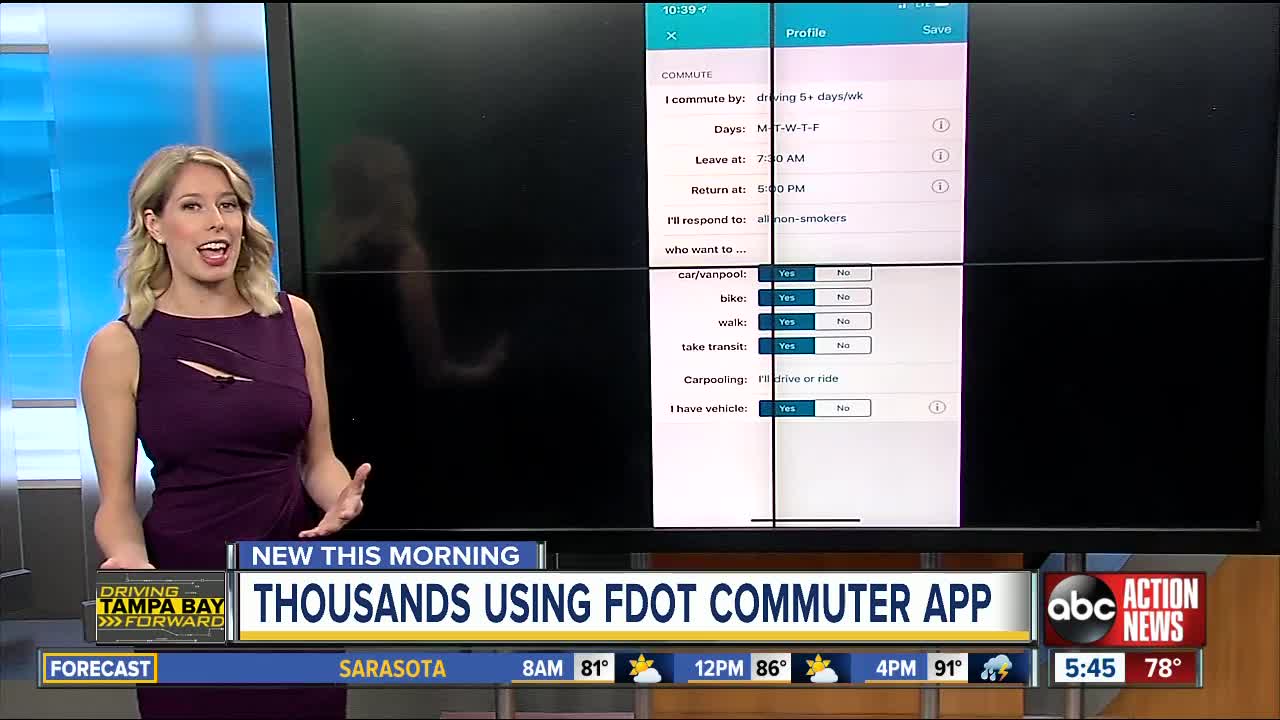
Task: Click the NEW THIS MORNING banner
Action: click(386, 556)
